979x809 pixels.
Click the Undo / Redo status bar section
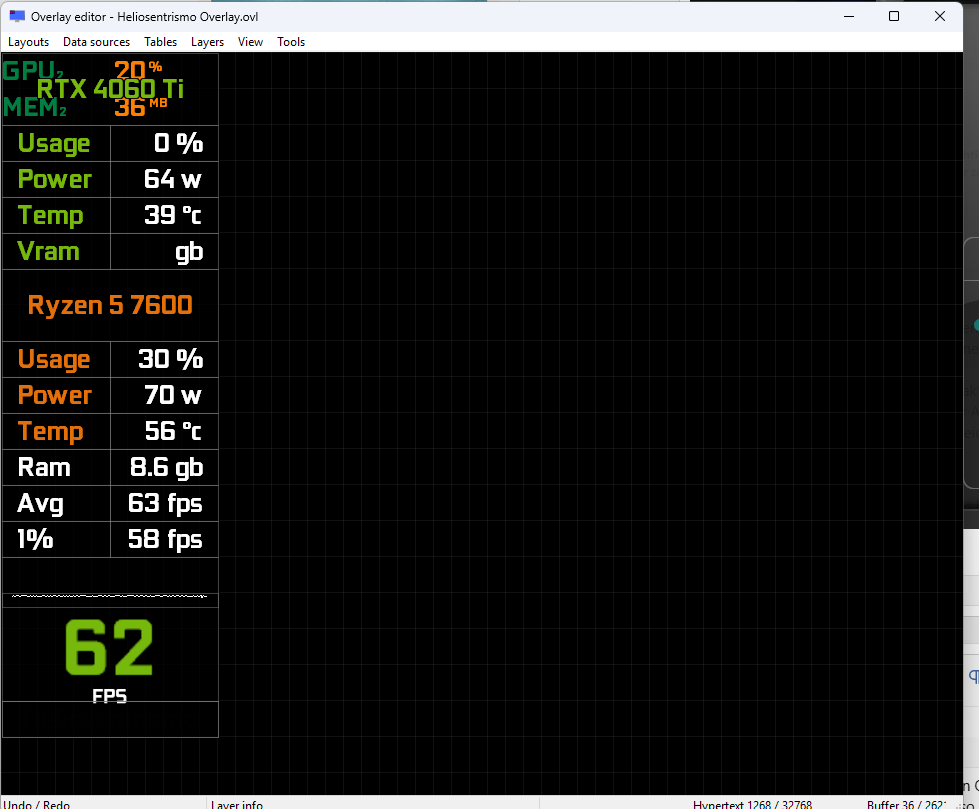(x=103, y=803)
